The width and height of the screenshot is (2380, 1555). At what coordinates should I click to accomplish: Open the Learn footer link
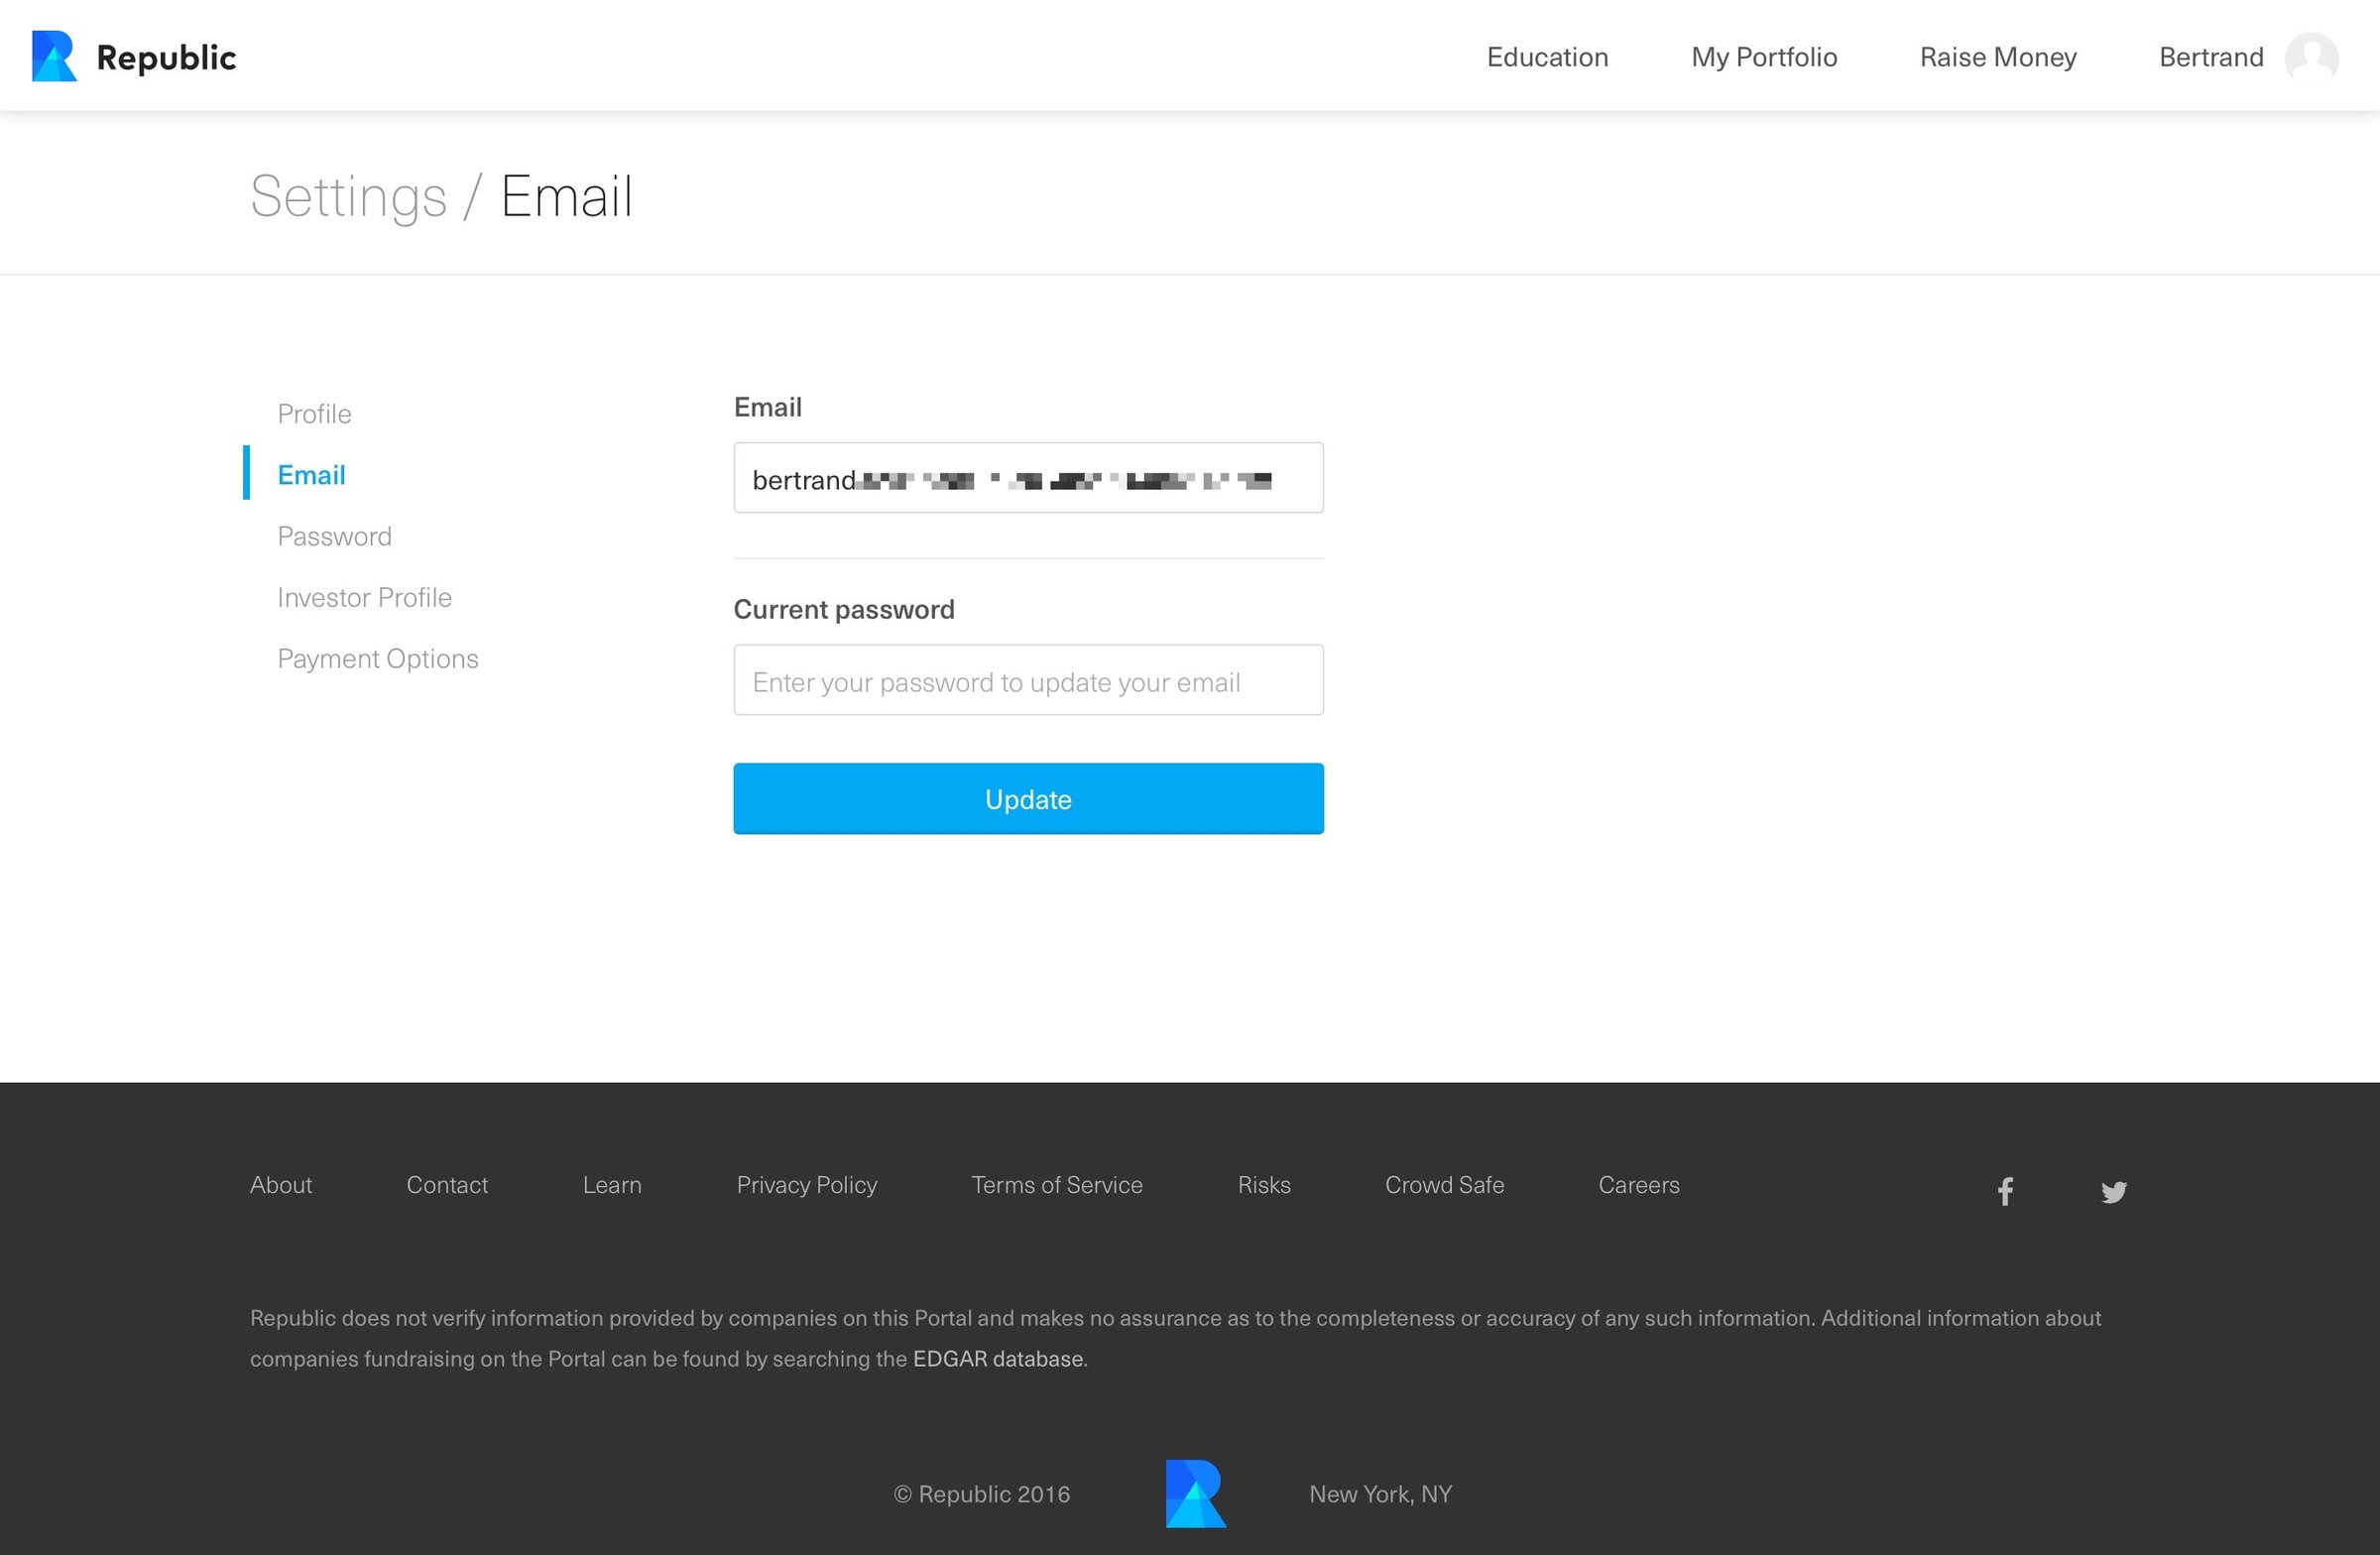[612, 1185]
